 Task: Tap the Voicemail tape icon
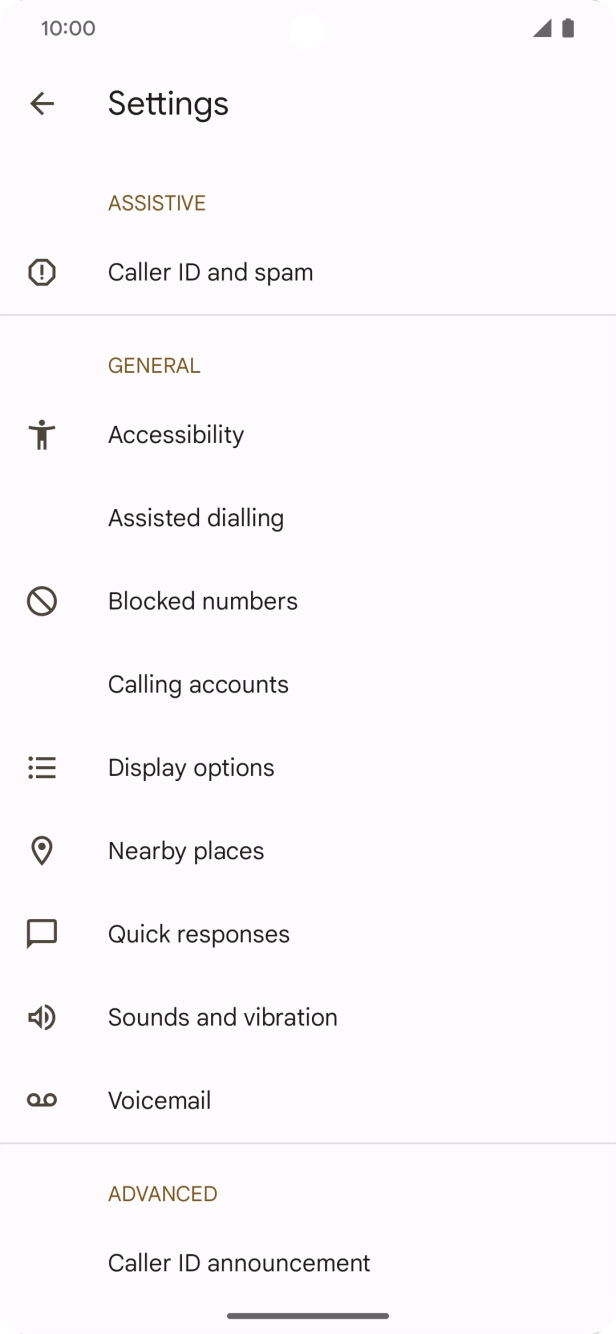pyautogui.click(x=42, y=1101)
